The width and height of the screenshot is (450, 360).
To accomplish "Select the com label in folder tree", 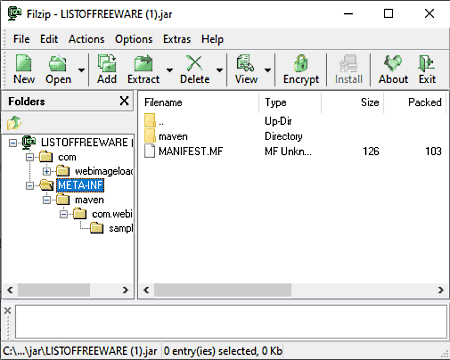I will tap(67, 157).
